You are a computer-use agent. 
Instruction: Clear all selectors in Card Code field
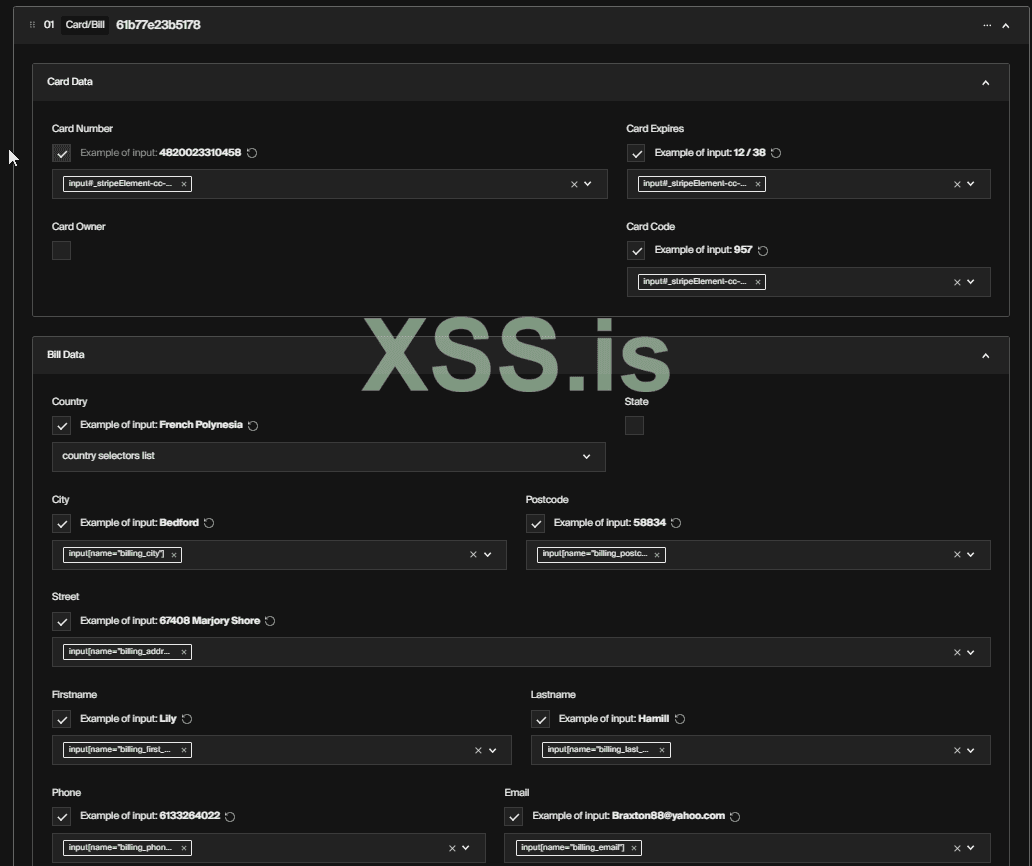coord(957,282)
